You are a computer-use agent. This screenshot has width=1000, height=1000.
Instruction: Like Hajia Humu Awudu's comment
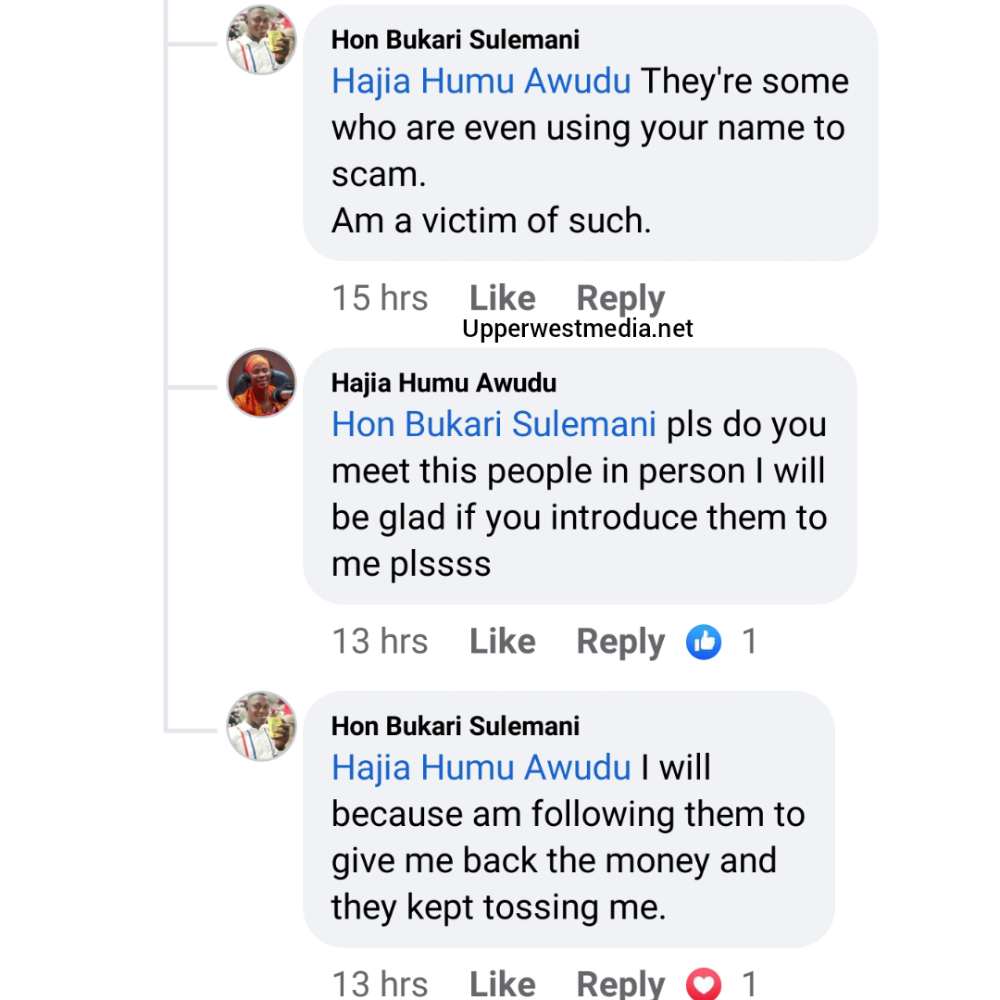pos(502,641)
